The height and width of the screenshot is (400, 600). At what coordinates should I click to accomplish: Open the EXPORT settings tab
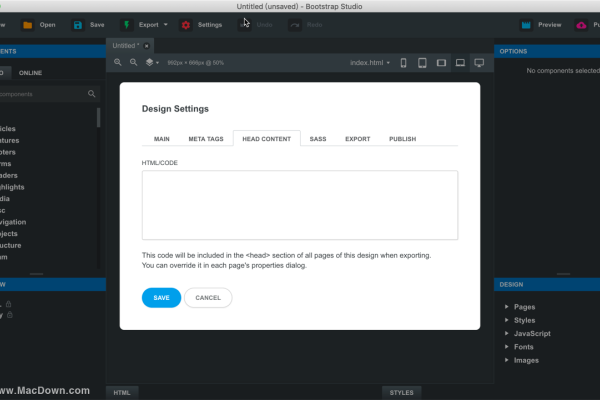click(357, 139)
